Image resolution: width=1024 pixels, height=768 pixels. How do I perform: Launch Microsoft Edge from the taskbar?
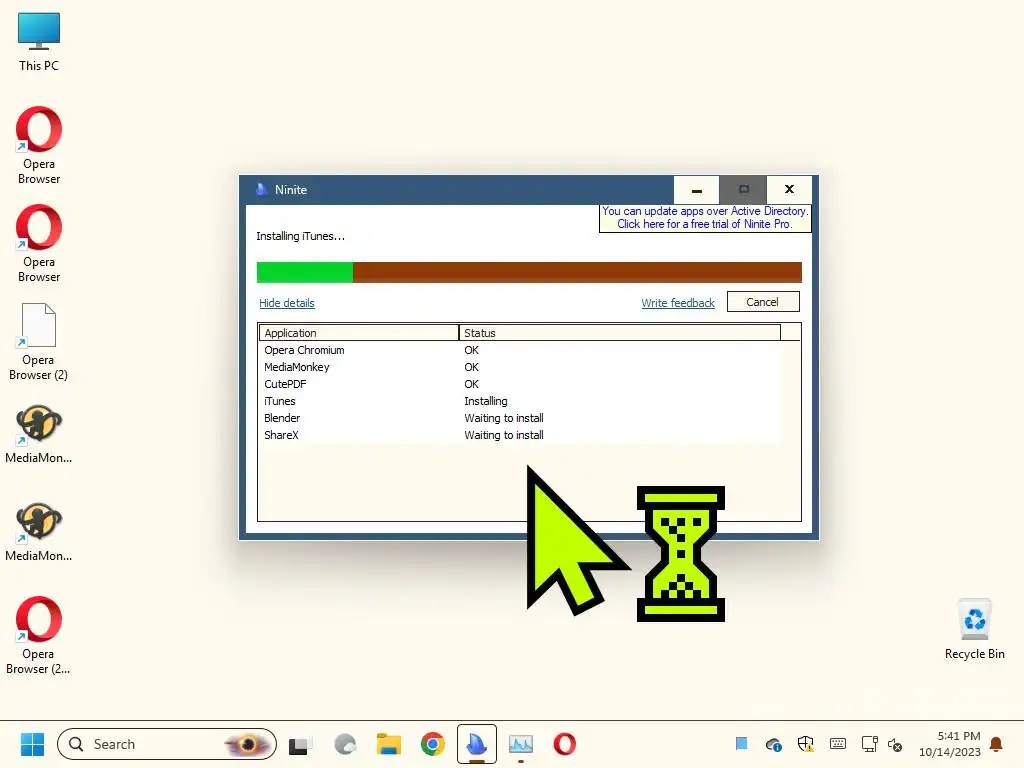tap(345, 744)
